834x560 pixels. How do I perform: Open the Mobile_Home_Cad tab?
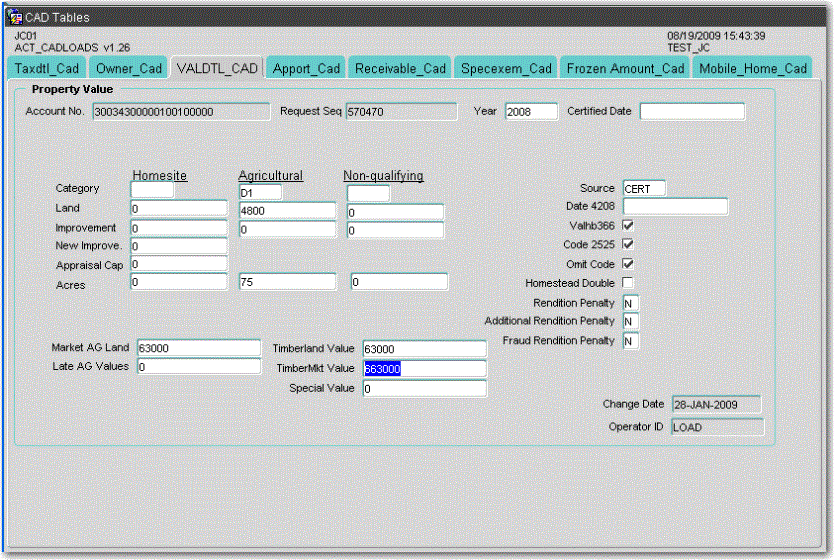(x=752, y=68)
